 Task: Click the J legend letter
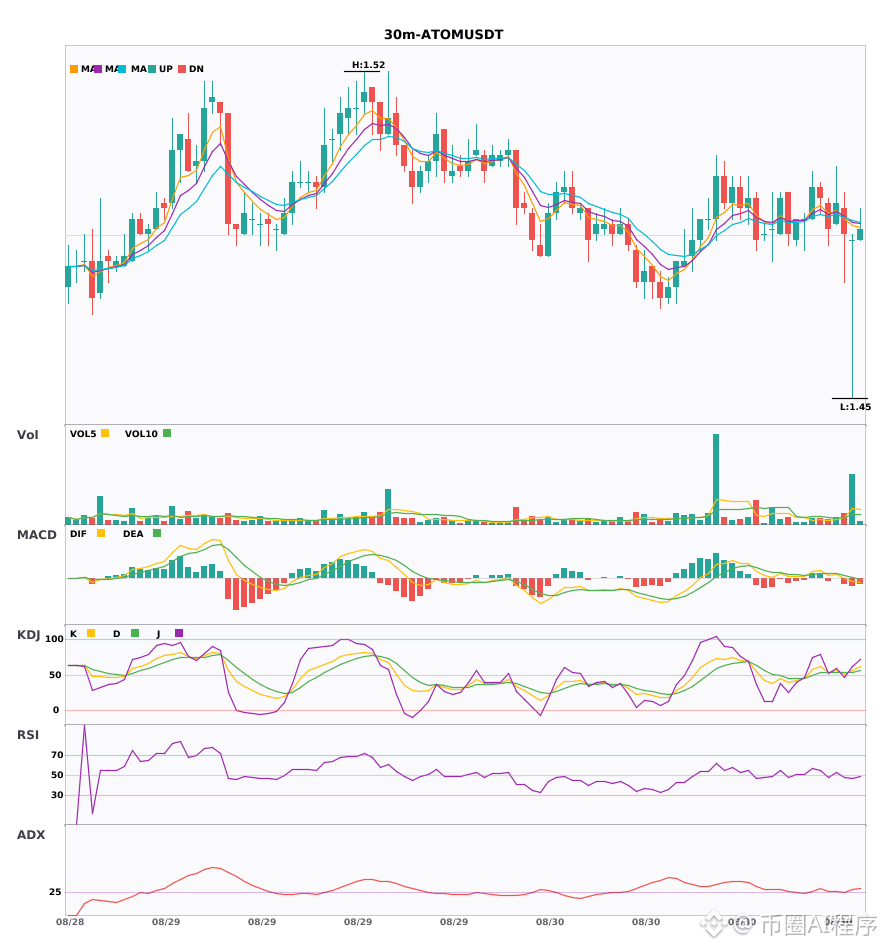coord(158,634)
